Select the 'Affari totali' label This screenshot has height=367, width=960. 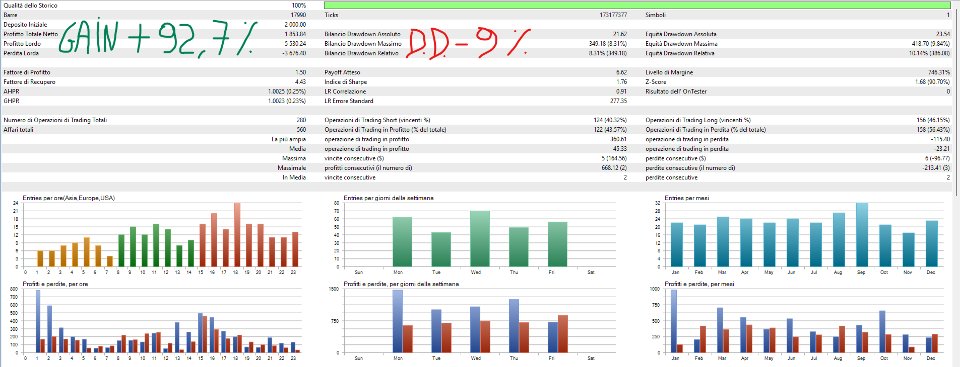pos(18,130)
